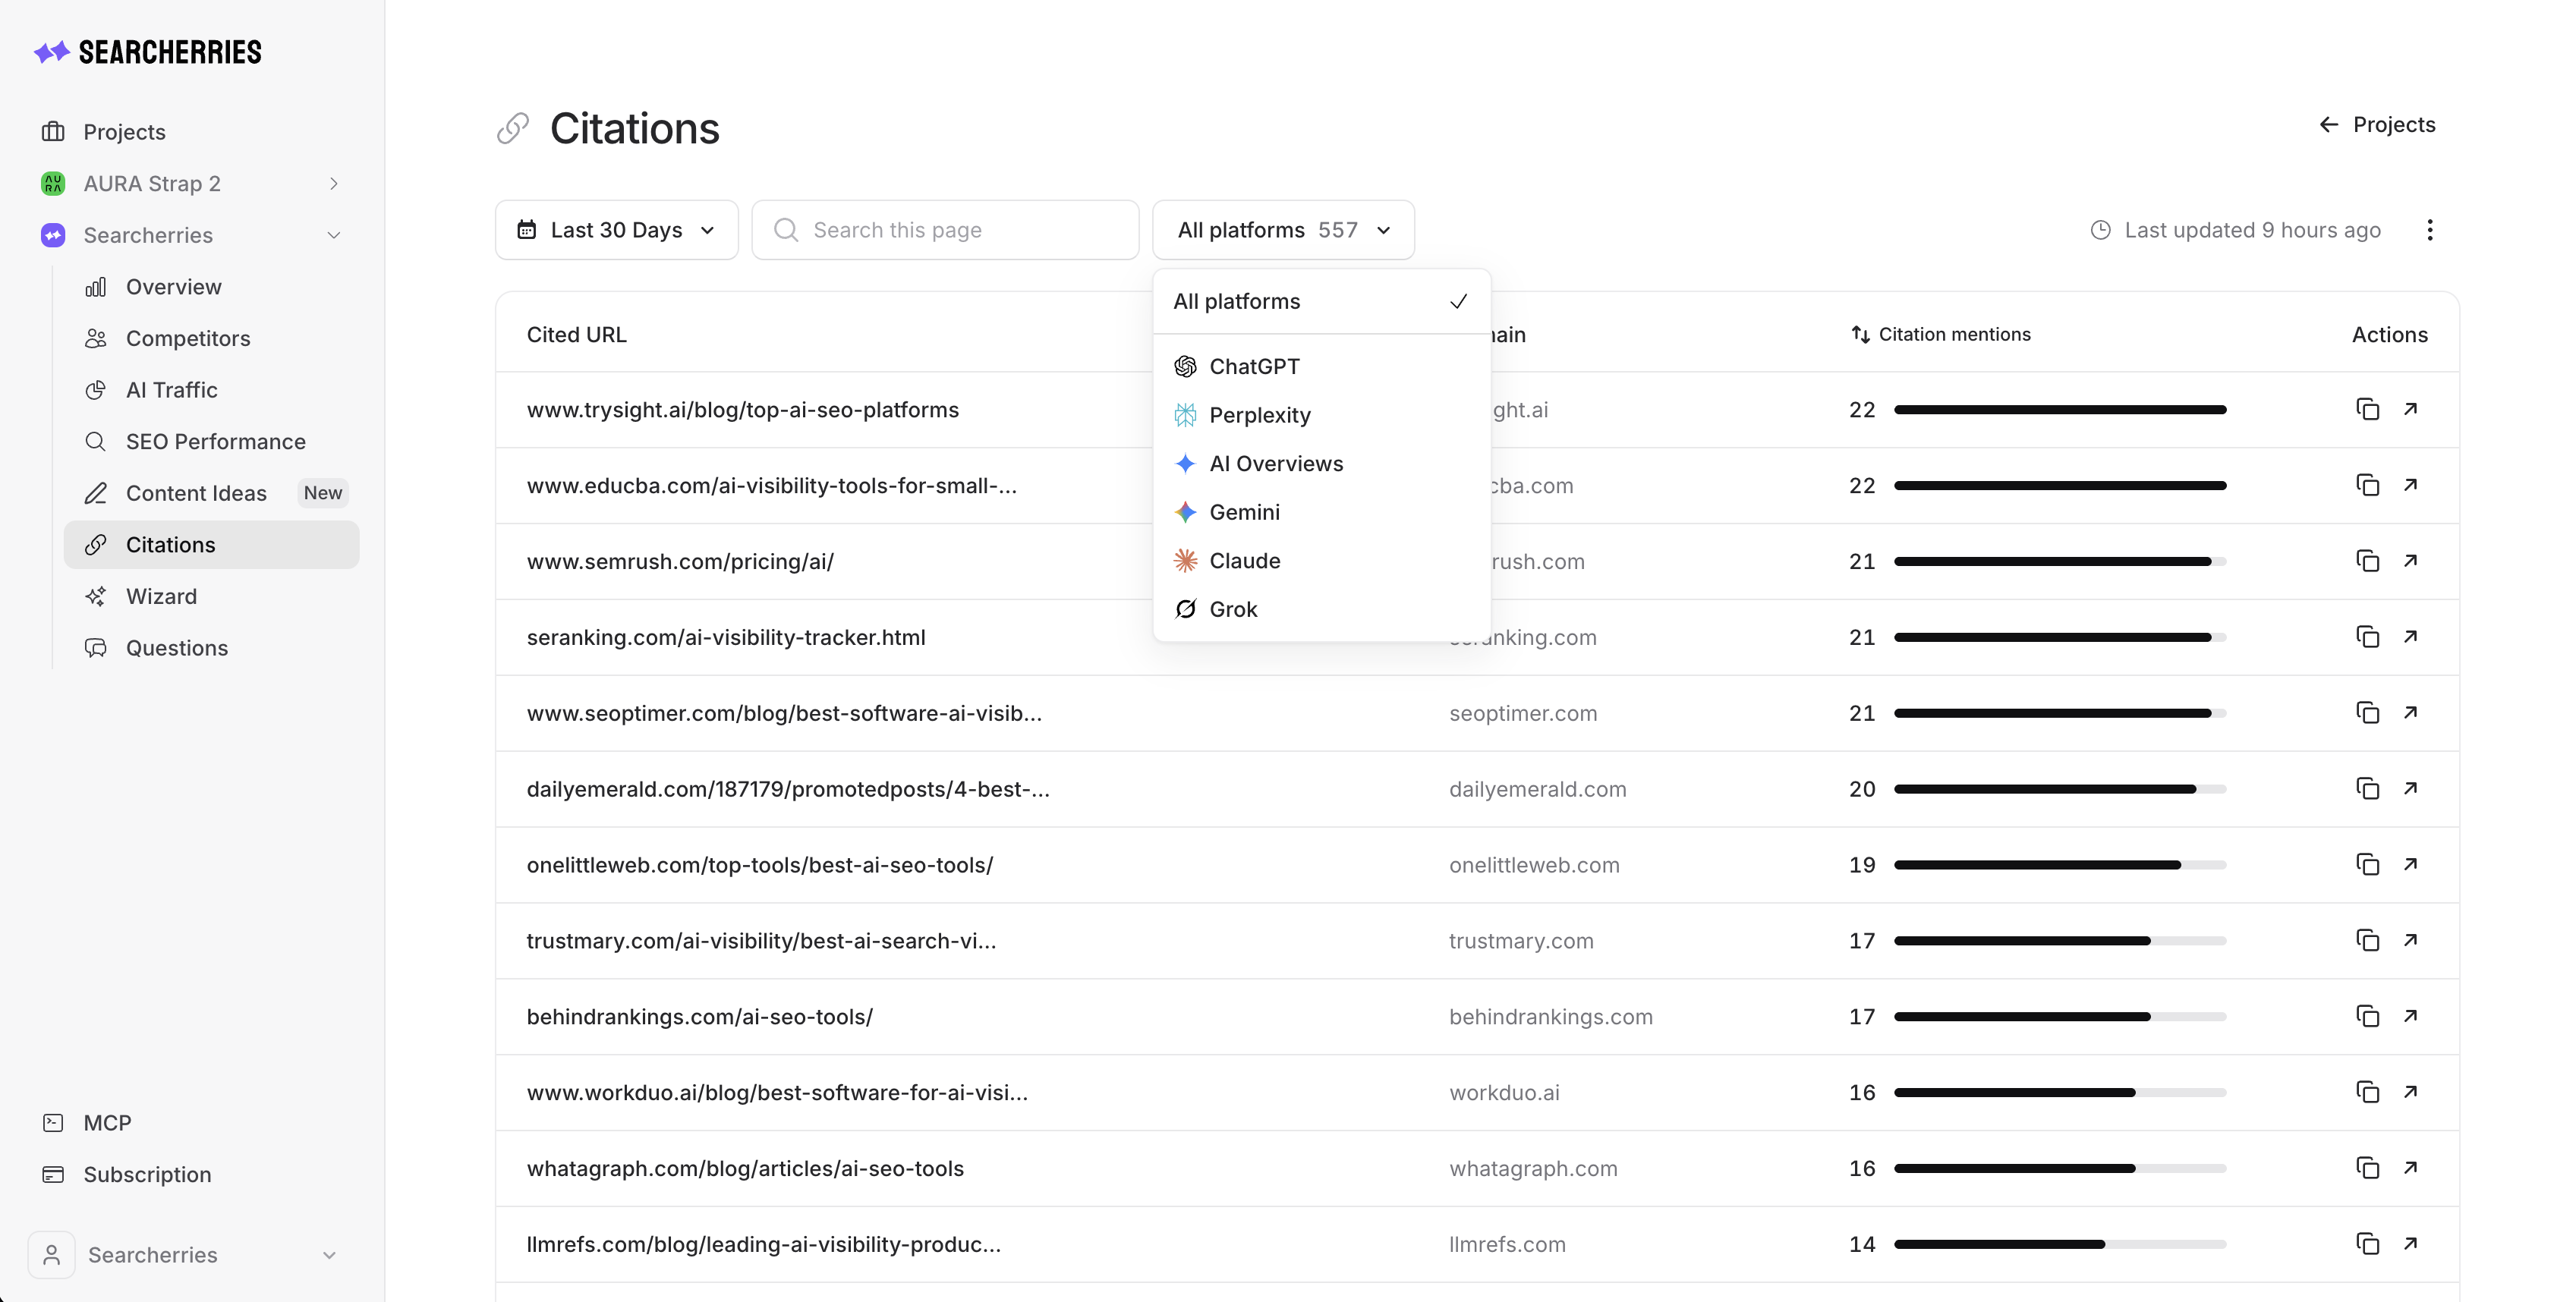Copy the llmrefs.com URL
Image resolution: width=2576 pixels, height=1302 pixels.
pos(2367,1245)
